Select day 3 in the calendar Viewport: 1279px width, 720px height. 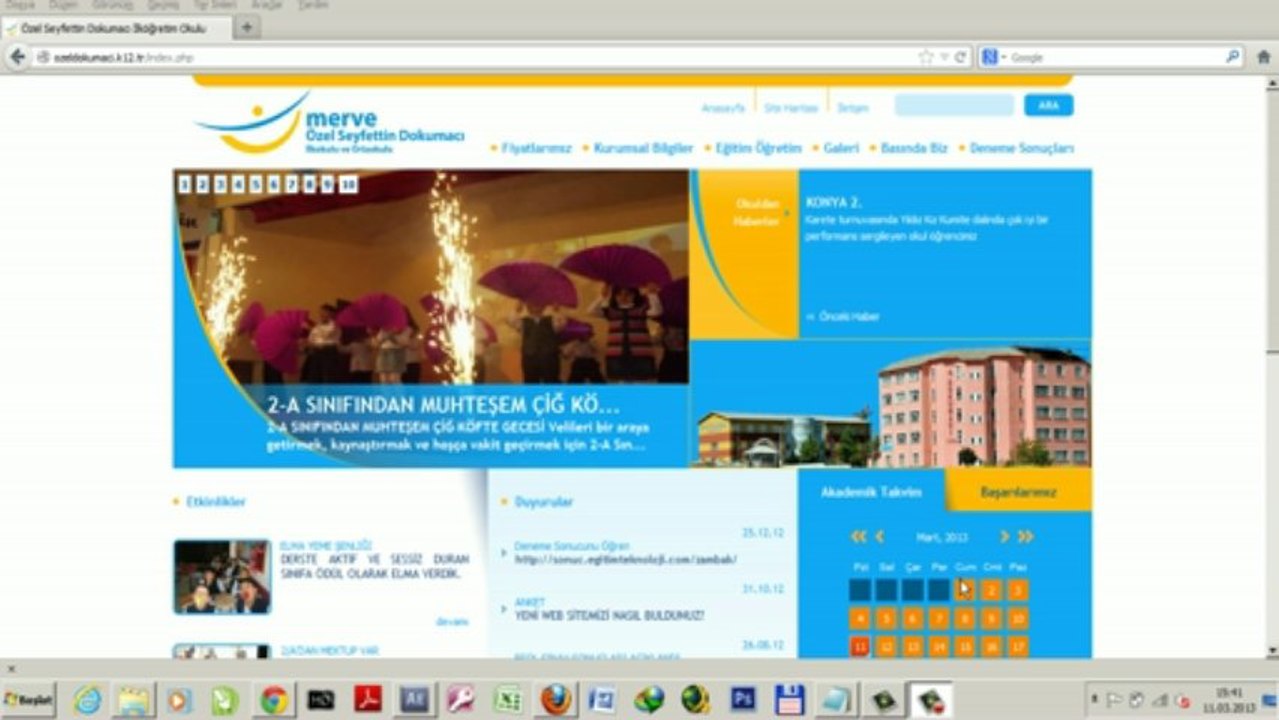click(1018, 590)
